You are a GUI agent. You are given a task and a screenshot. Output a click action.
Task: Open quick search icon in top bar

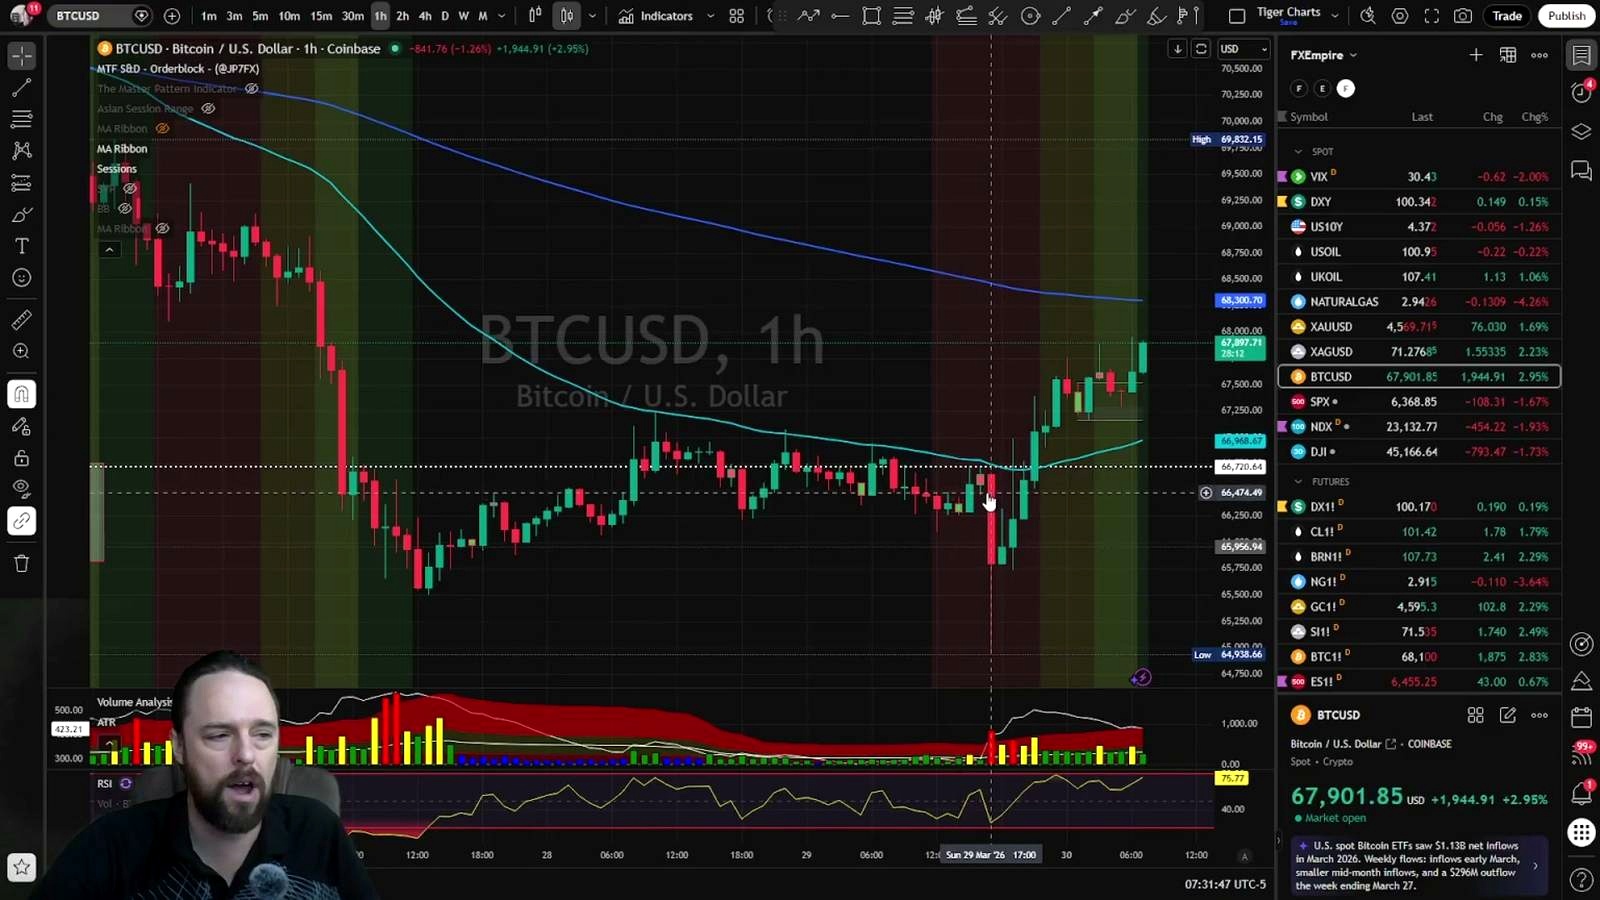[x=1368, y=16]
